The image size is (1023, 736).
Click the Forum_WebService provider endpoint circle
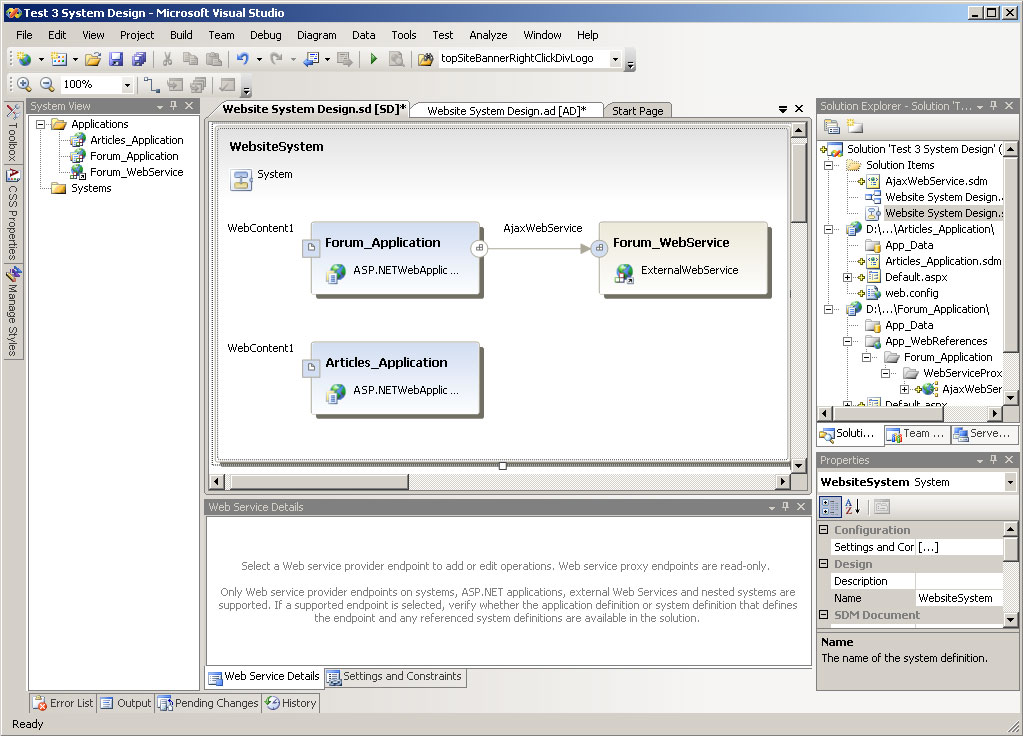click(599, 248)
